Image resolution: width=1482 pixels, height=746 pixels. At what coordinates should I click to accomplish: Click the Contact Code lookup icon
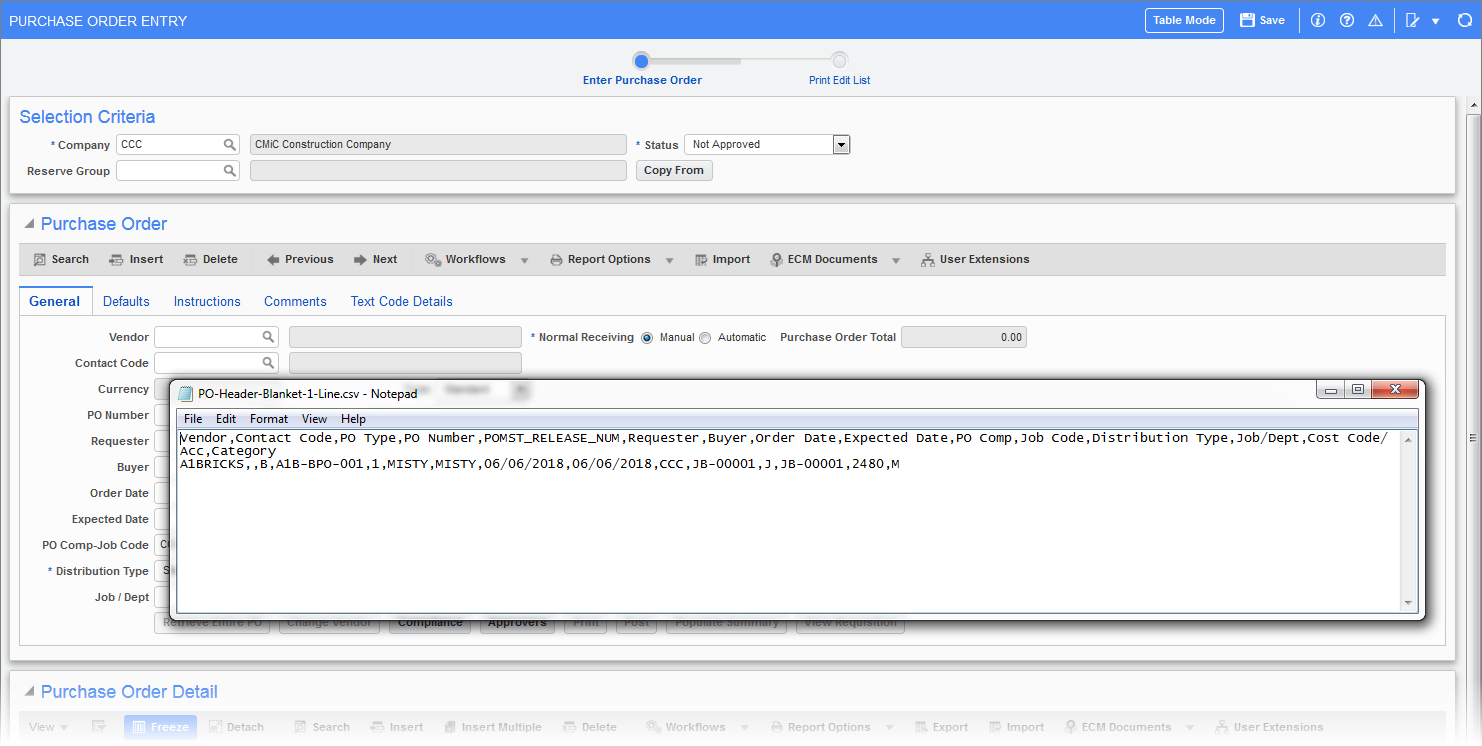point(268,363)
